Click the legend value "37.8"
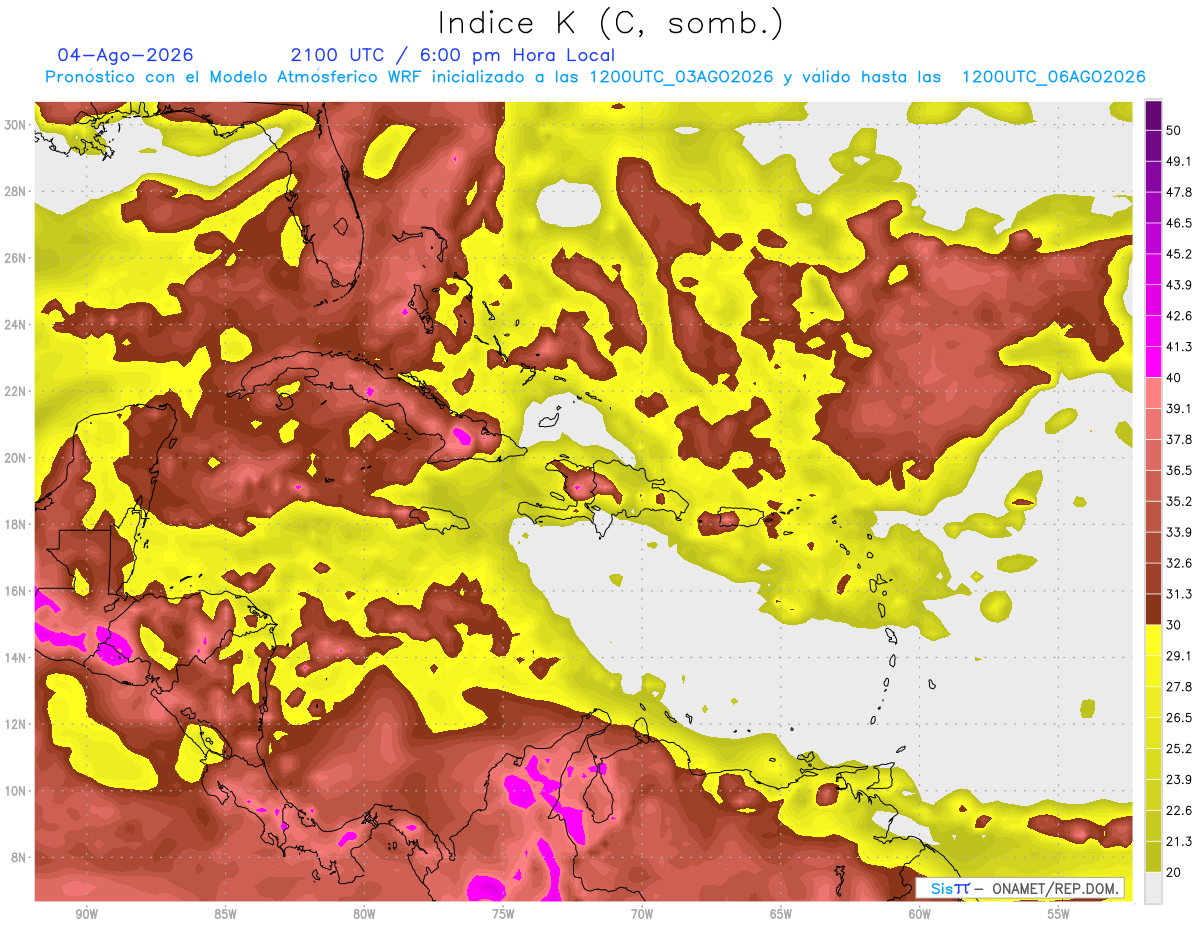This screenshot has height=927, width=1200. 1179,439
